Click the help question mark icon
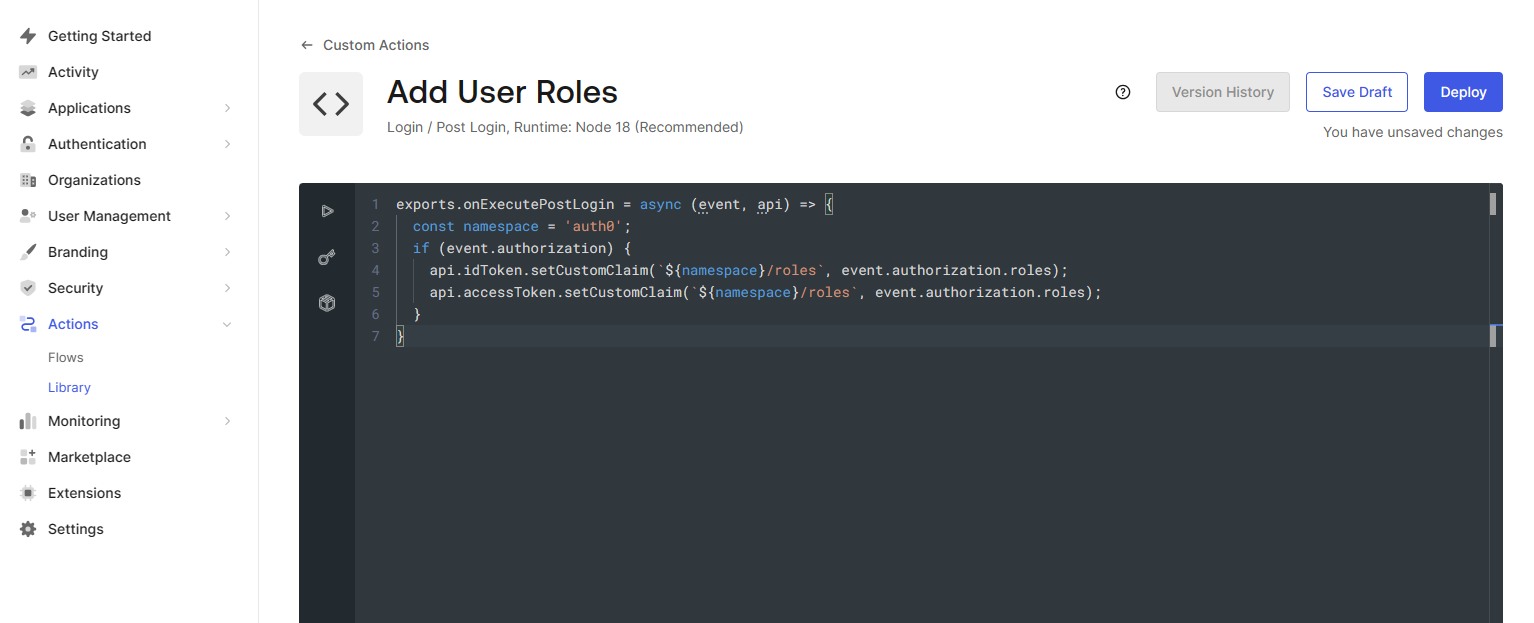This screenshot has height=623, width=1534. click(x=1122, y=91)
